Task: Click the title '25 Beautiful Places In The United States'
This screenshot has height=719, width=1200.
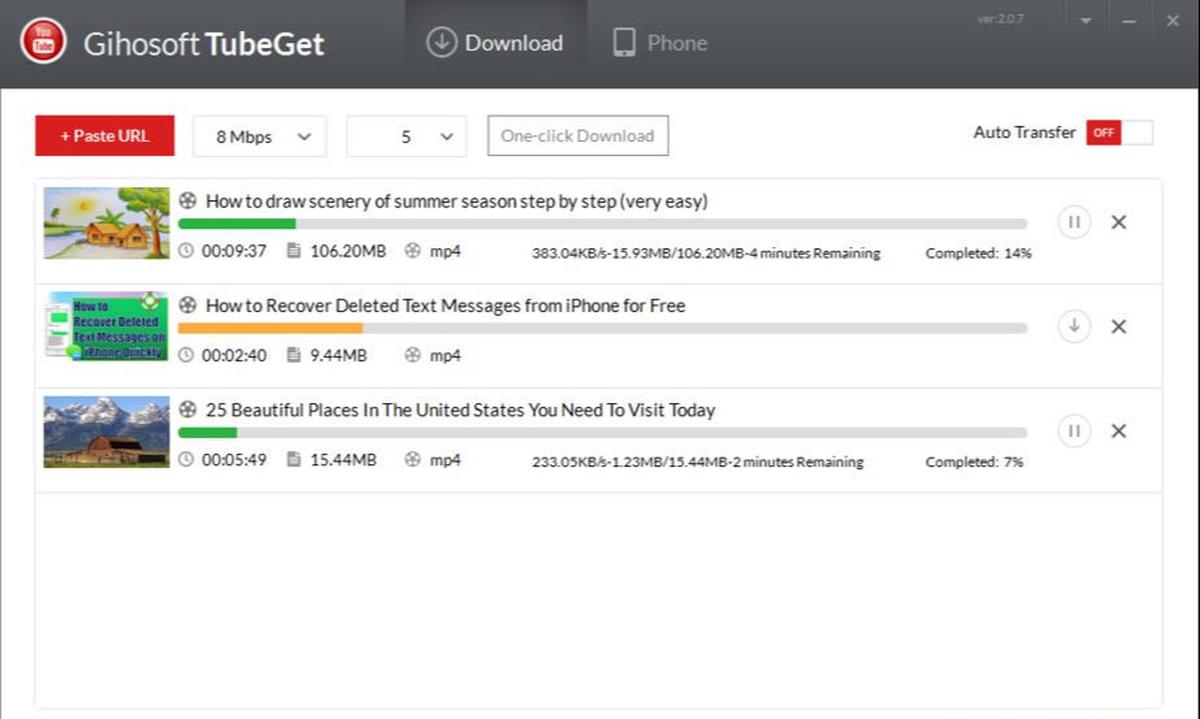Action: [460, 410]
